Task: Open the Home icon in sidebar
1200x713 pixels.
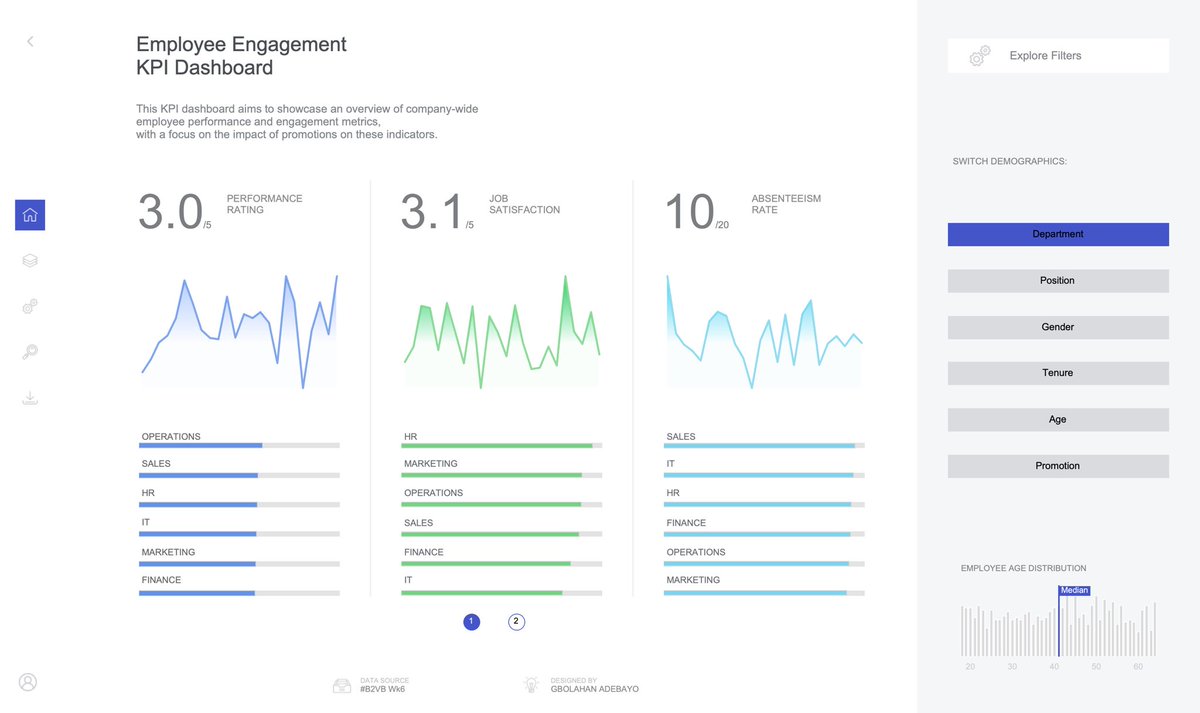Action: 30,214
